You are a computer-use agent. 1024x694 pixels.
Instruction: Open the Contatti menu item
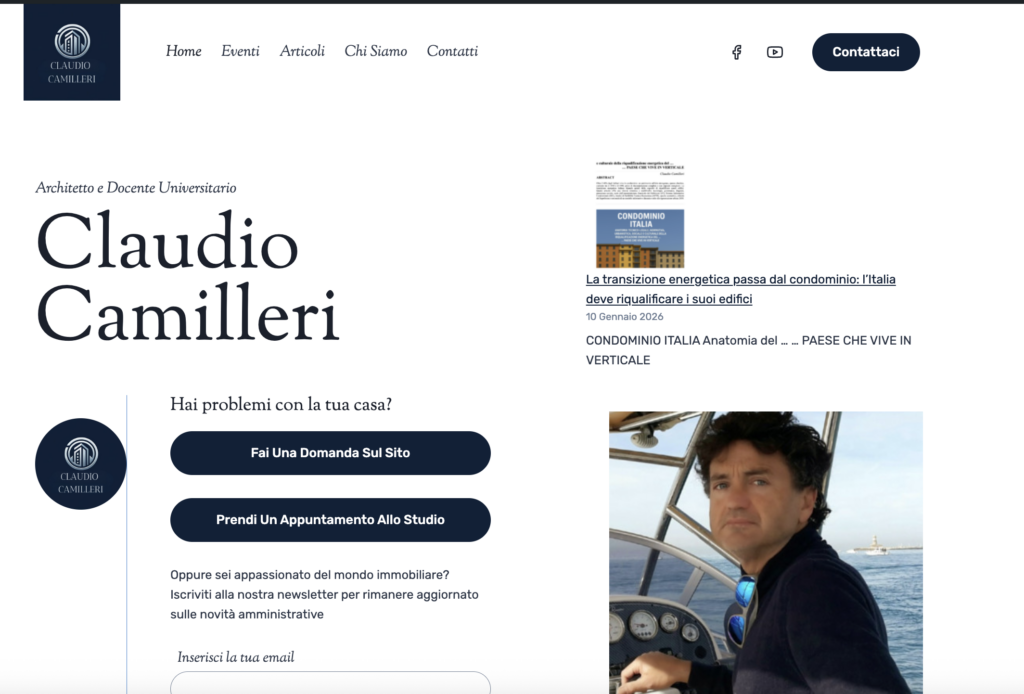[452, 50]
